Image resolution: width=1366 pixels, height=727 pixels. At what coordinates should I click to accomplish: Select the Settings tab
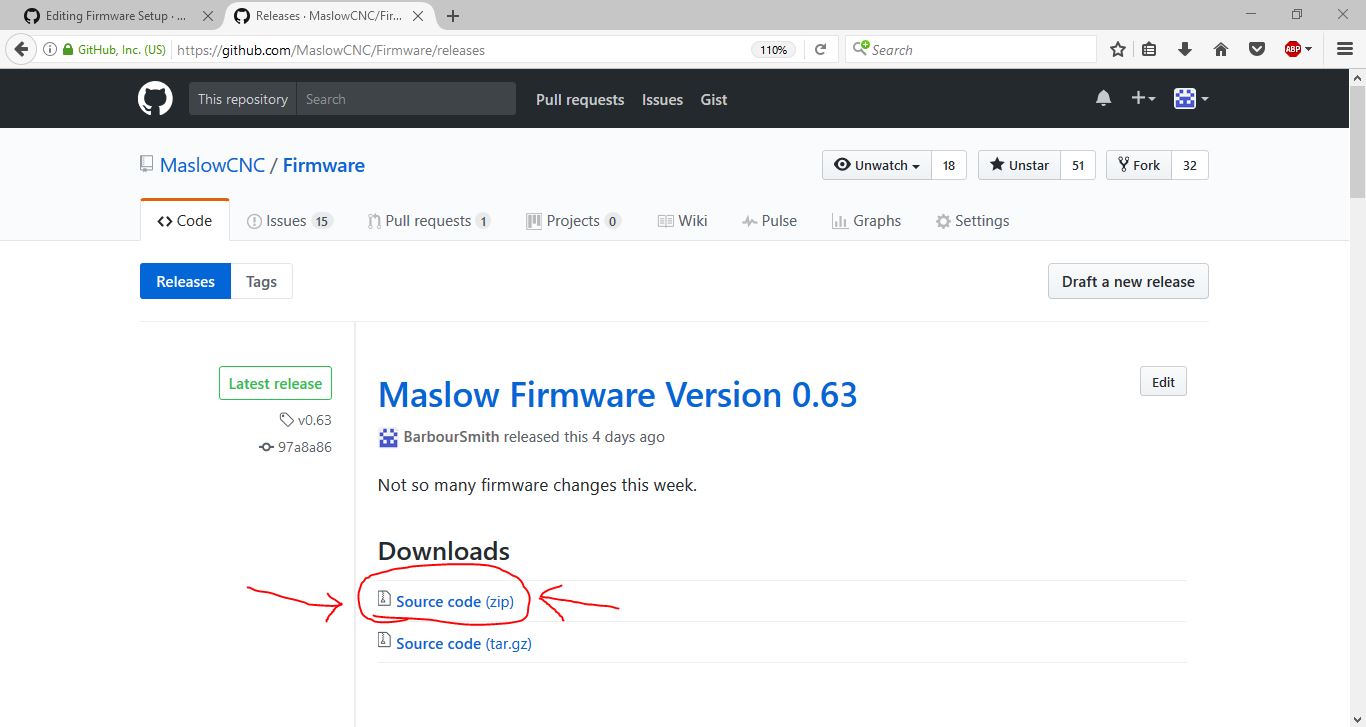click(x=972, y=221)
